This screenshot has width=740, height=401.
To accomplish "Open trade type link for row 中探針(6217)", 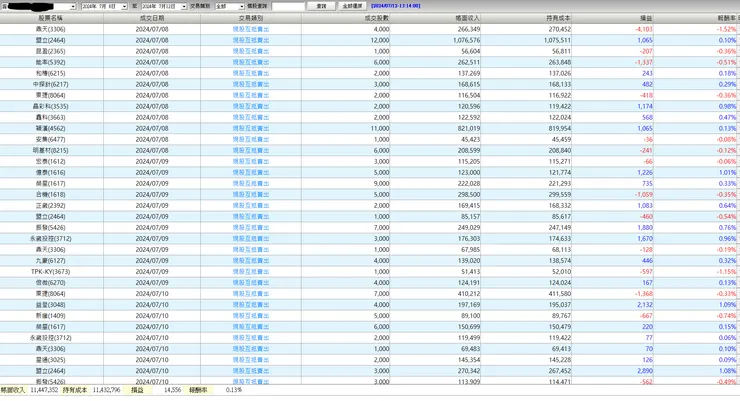I will [251, 84].
